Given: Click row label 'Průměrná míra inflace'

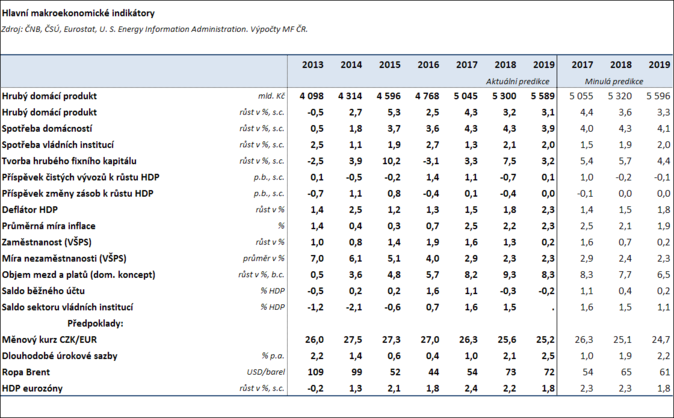Looking at the screenshot, I should click(x=49, y=226).
